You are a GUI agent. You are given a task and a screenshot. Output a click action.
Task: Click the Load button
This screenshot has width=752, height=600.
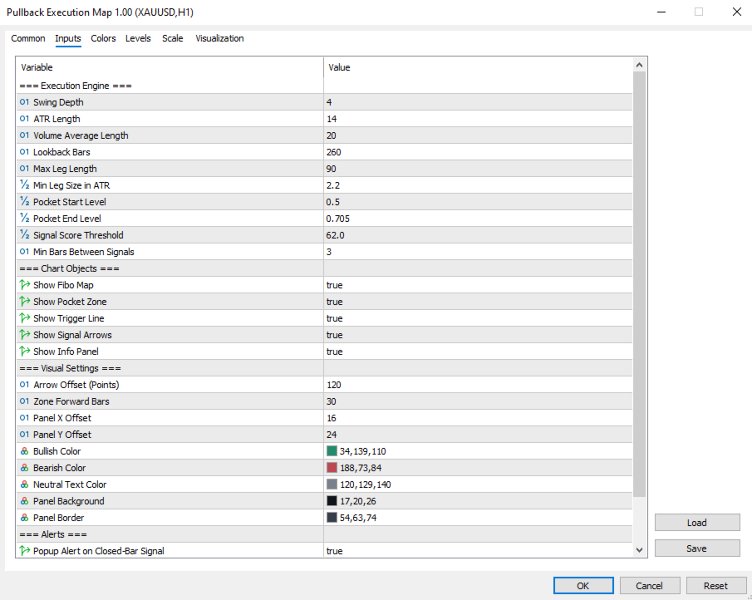point(697,522)
